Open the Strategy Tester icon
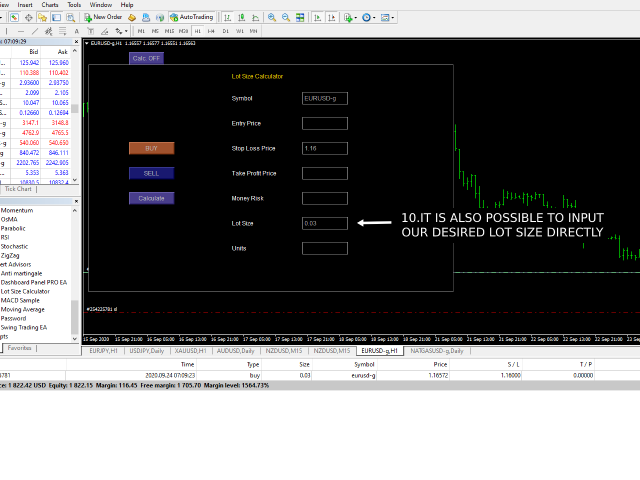The width and height of the screenshot is (640, 480). pos(71,17)
